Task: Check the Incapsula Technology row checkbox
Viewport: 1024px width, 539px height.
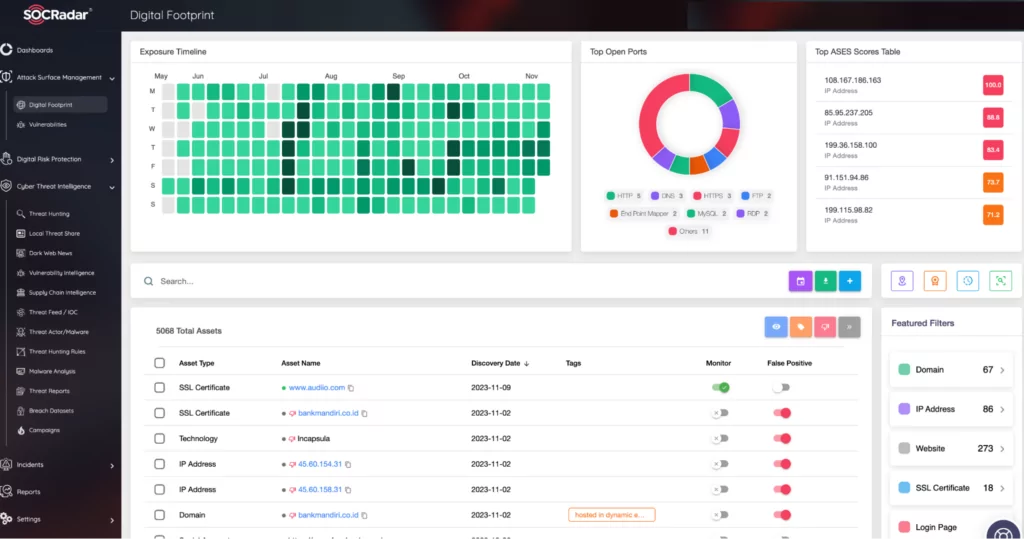Action: point(159,438)
